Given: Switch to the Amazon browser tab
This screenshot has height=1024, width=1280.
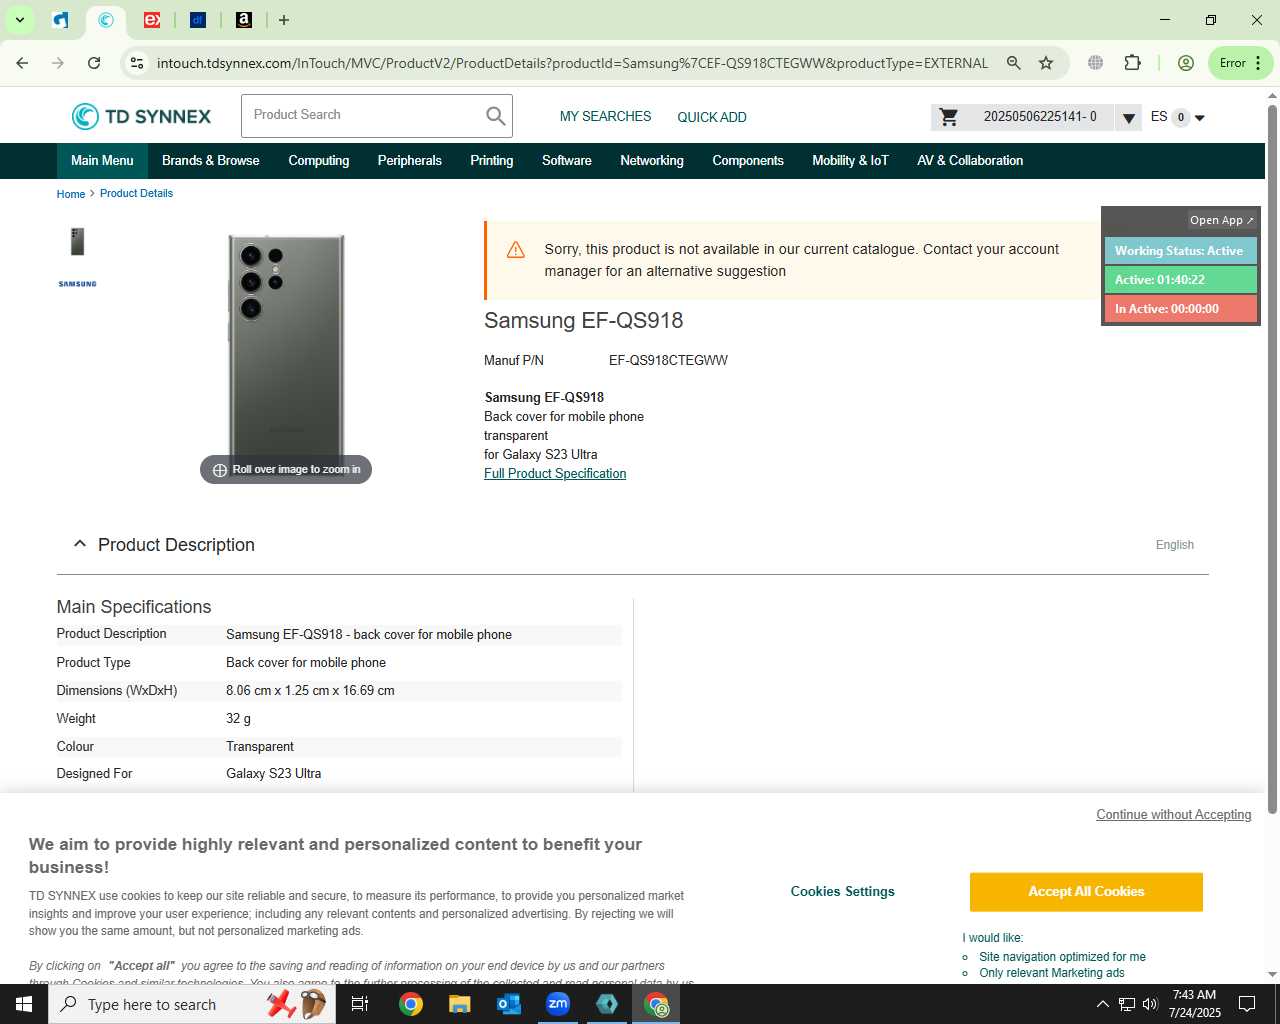Looking at the screenshot, I should [x=244, y=20].
